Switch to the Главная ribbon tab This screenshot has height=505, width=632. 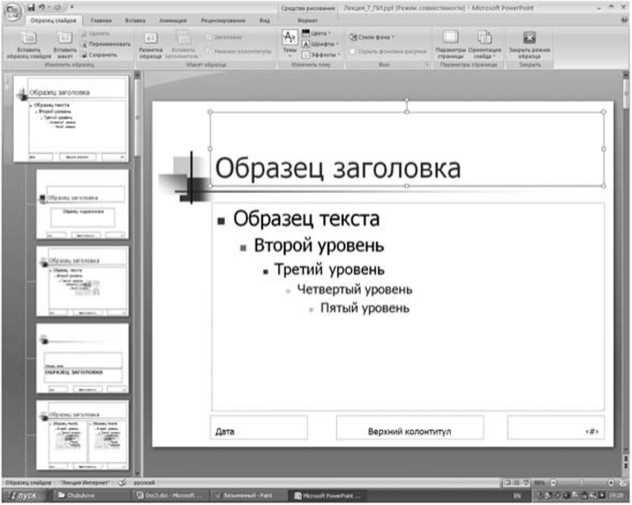pos(100,19)
